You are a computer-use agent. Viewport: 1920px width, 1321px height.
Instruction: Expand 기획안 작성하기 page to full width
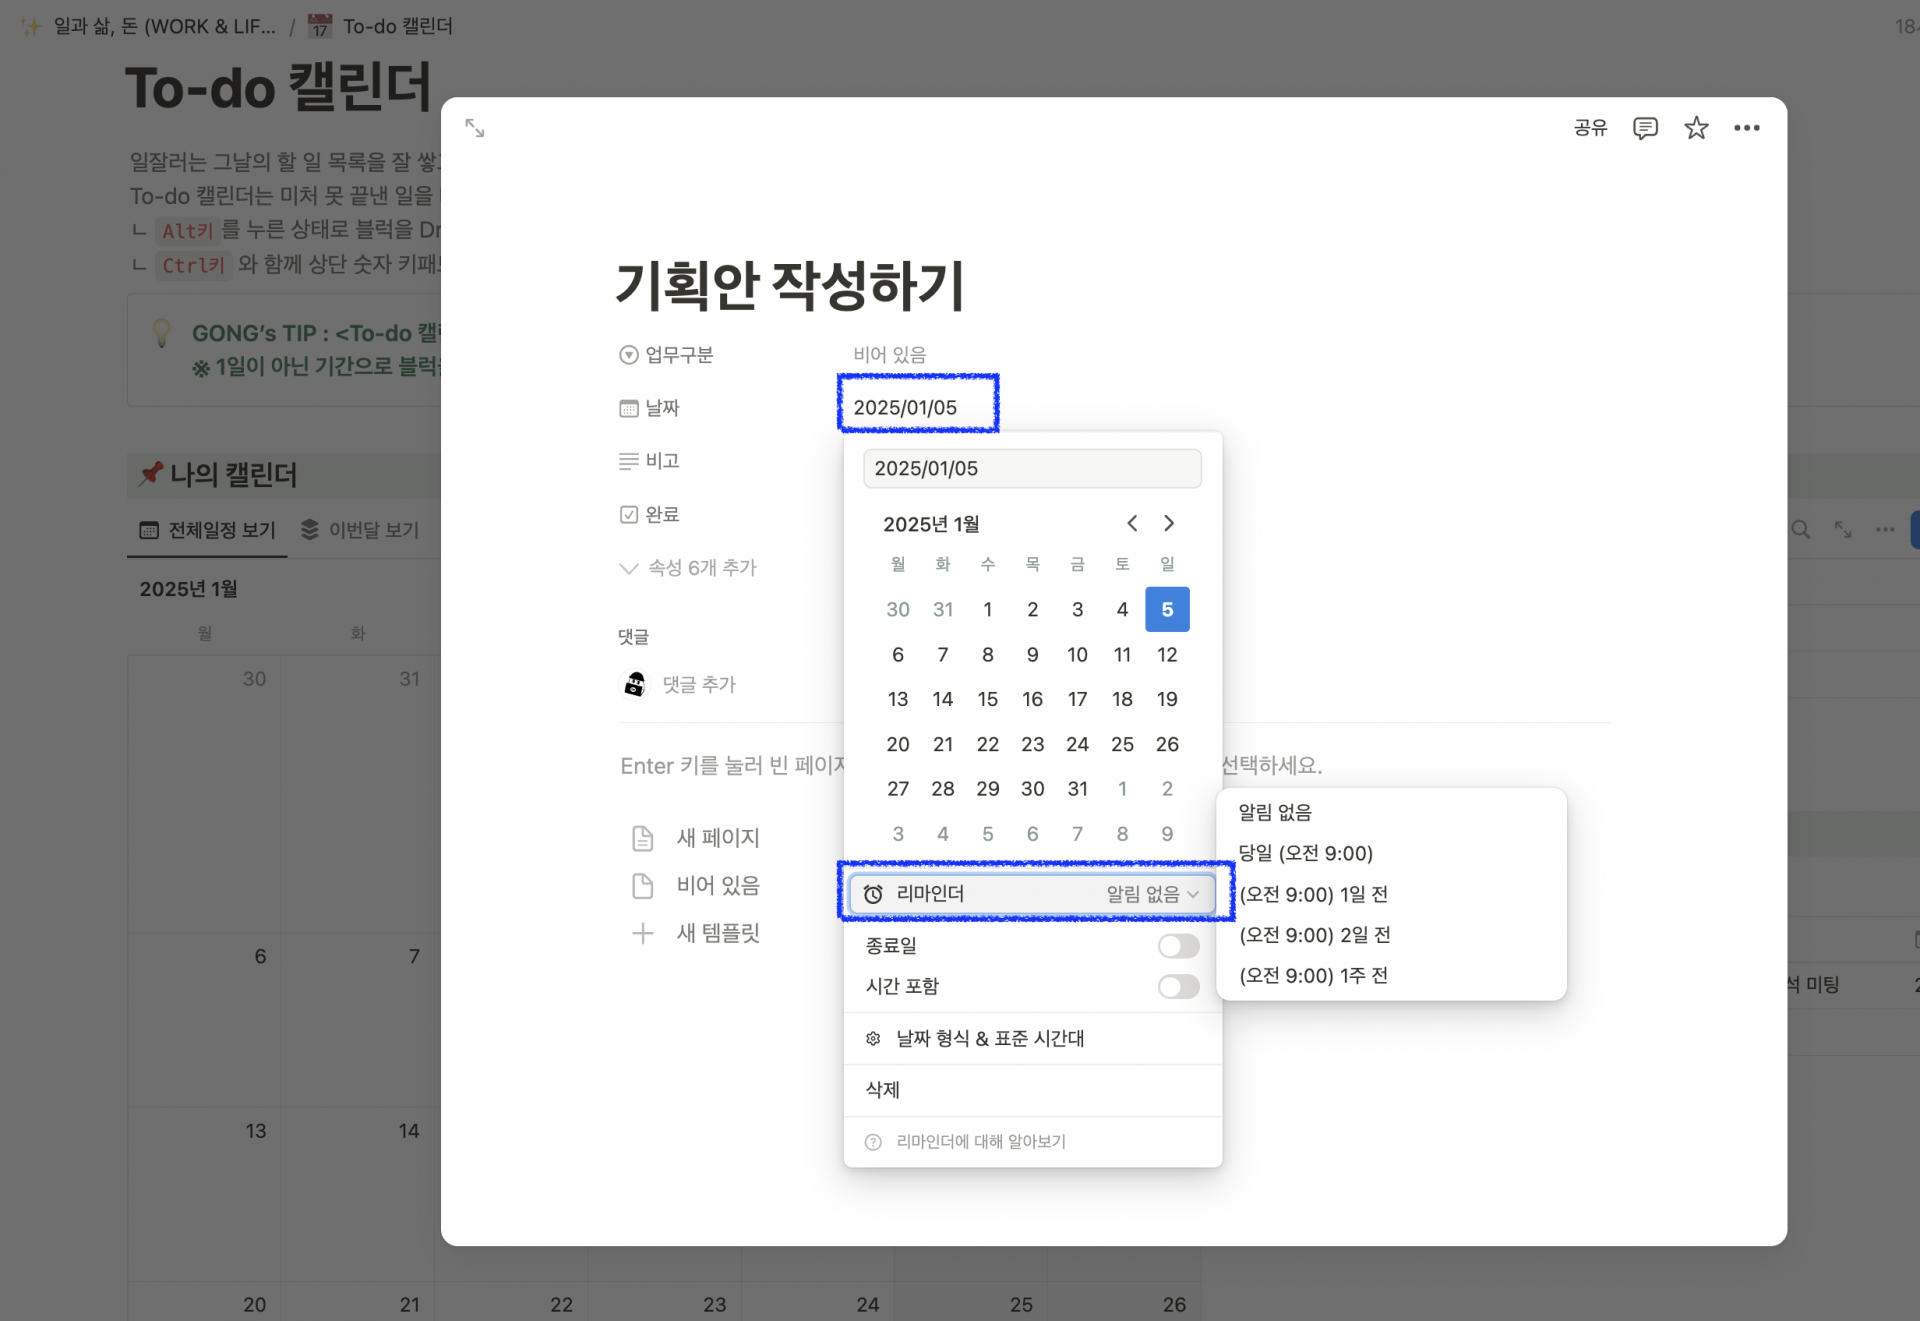click(475, 128)
